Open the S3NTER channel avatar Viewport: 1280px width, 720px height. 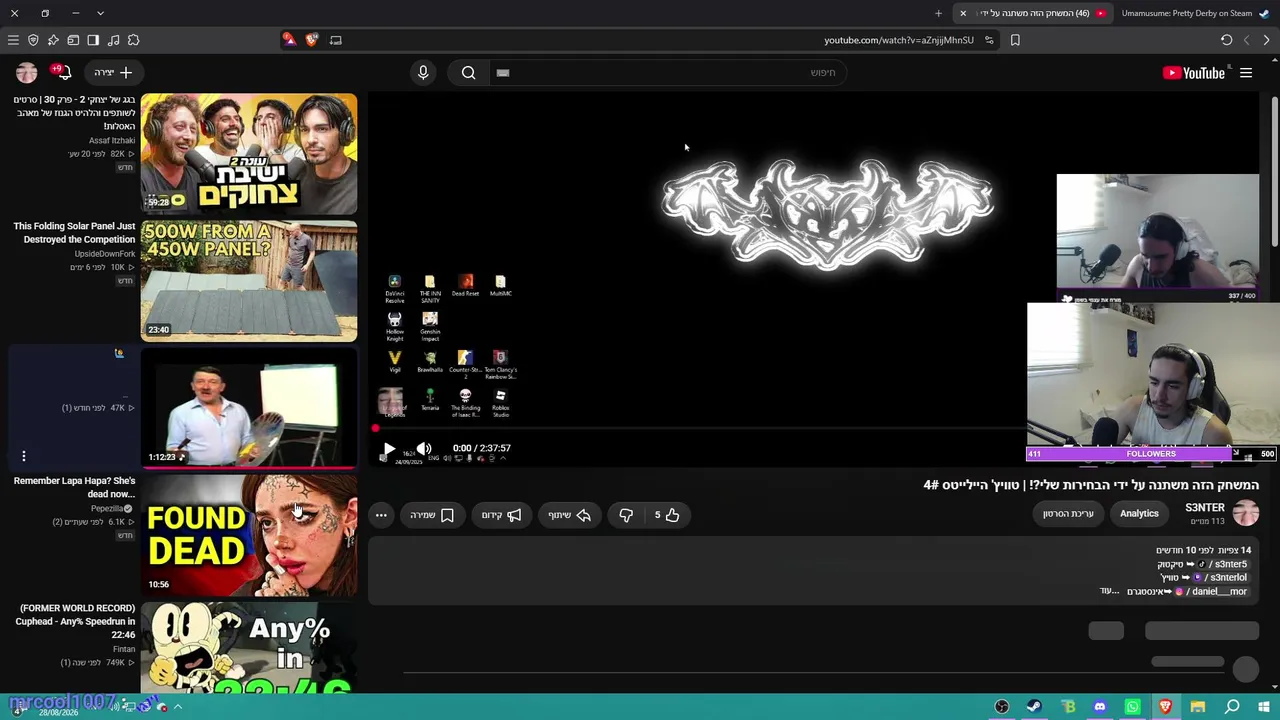tap(1246, 513)
